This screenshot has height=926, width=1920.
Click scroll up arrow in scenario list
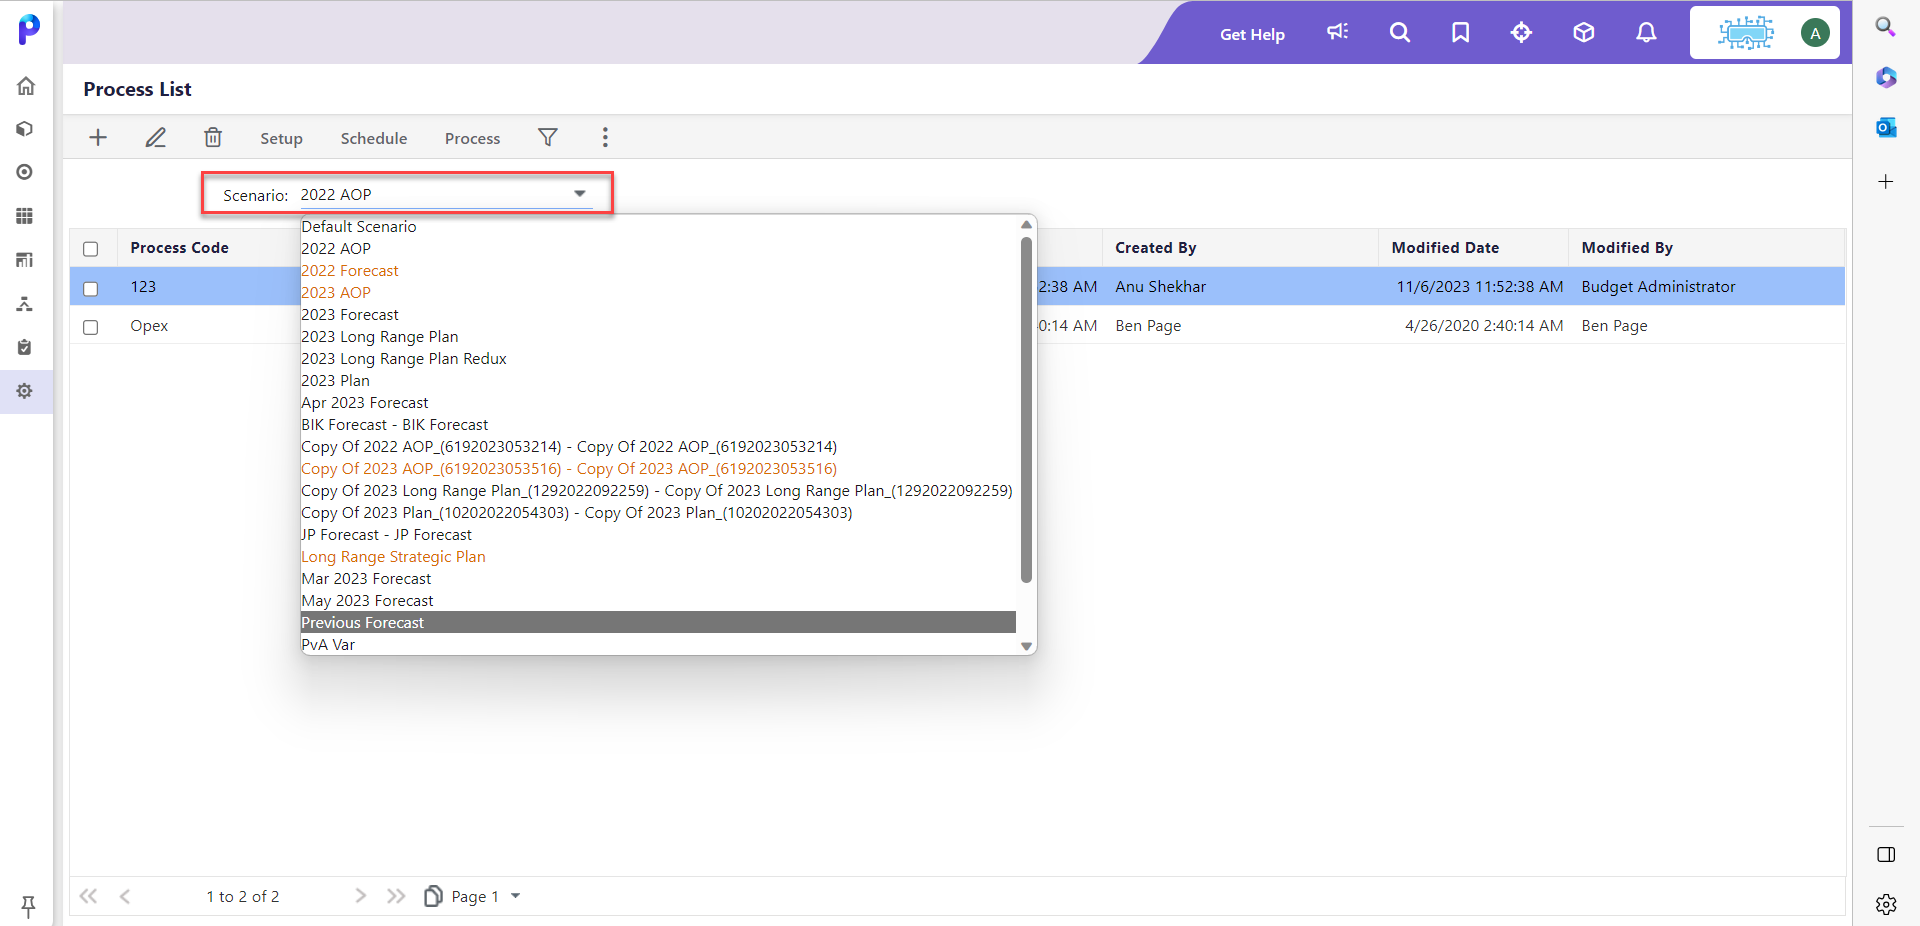pyautogui.click(x=1026, y=224)
